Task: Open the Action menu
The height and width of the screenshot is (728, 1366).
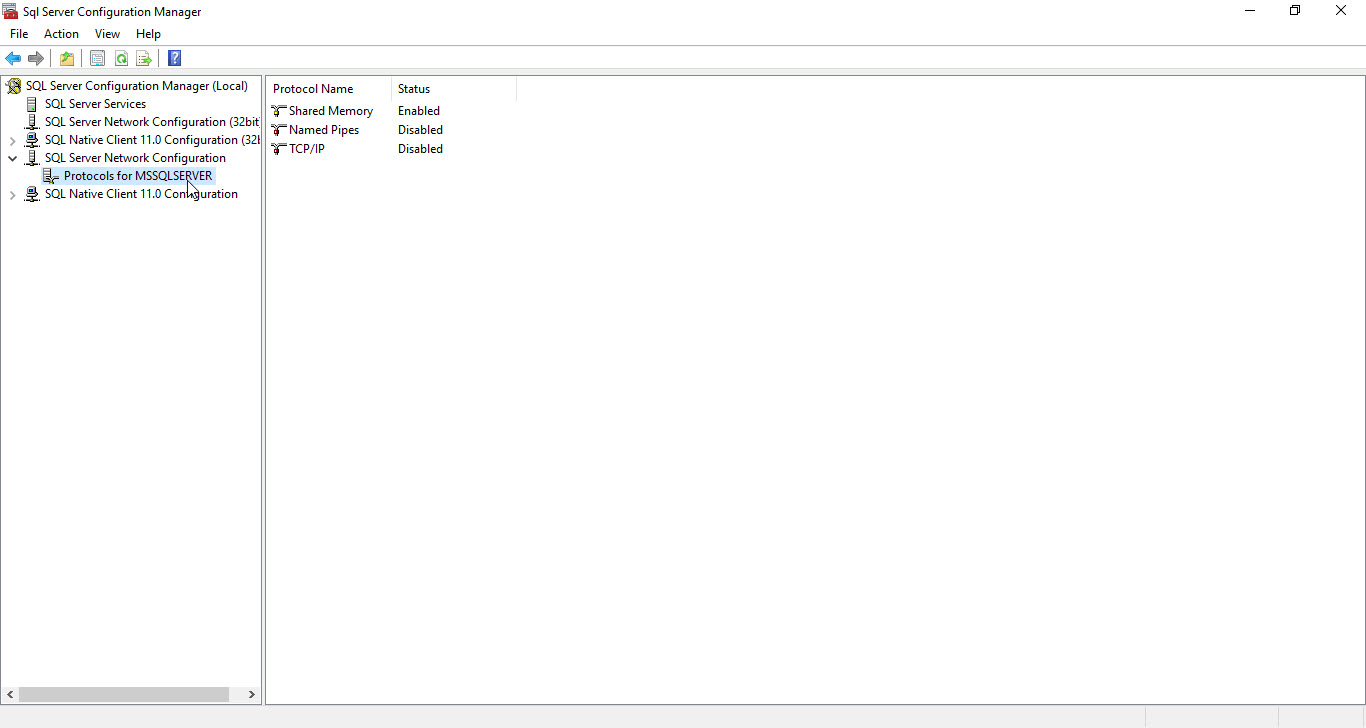Action: (61, 33)
